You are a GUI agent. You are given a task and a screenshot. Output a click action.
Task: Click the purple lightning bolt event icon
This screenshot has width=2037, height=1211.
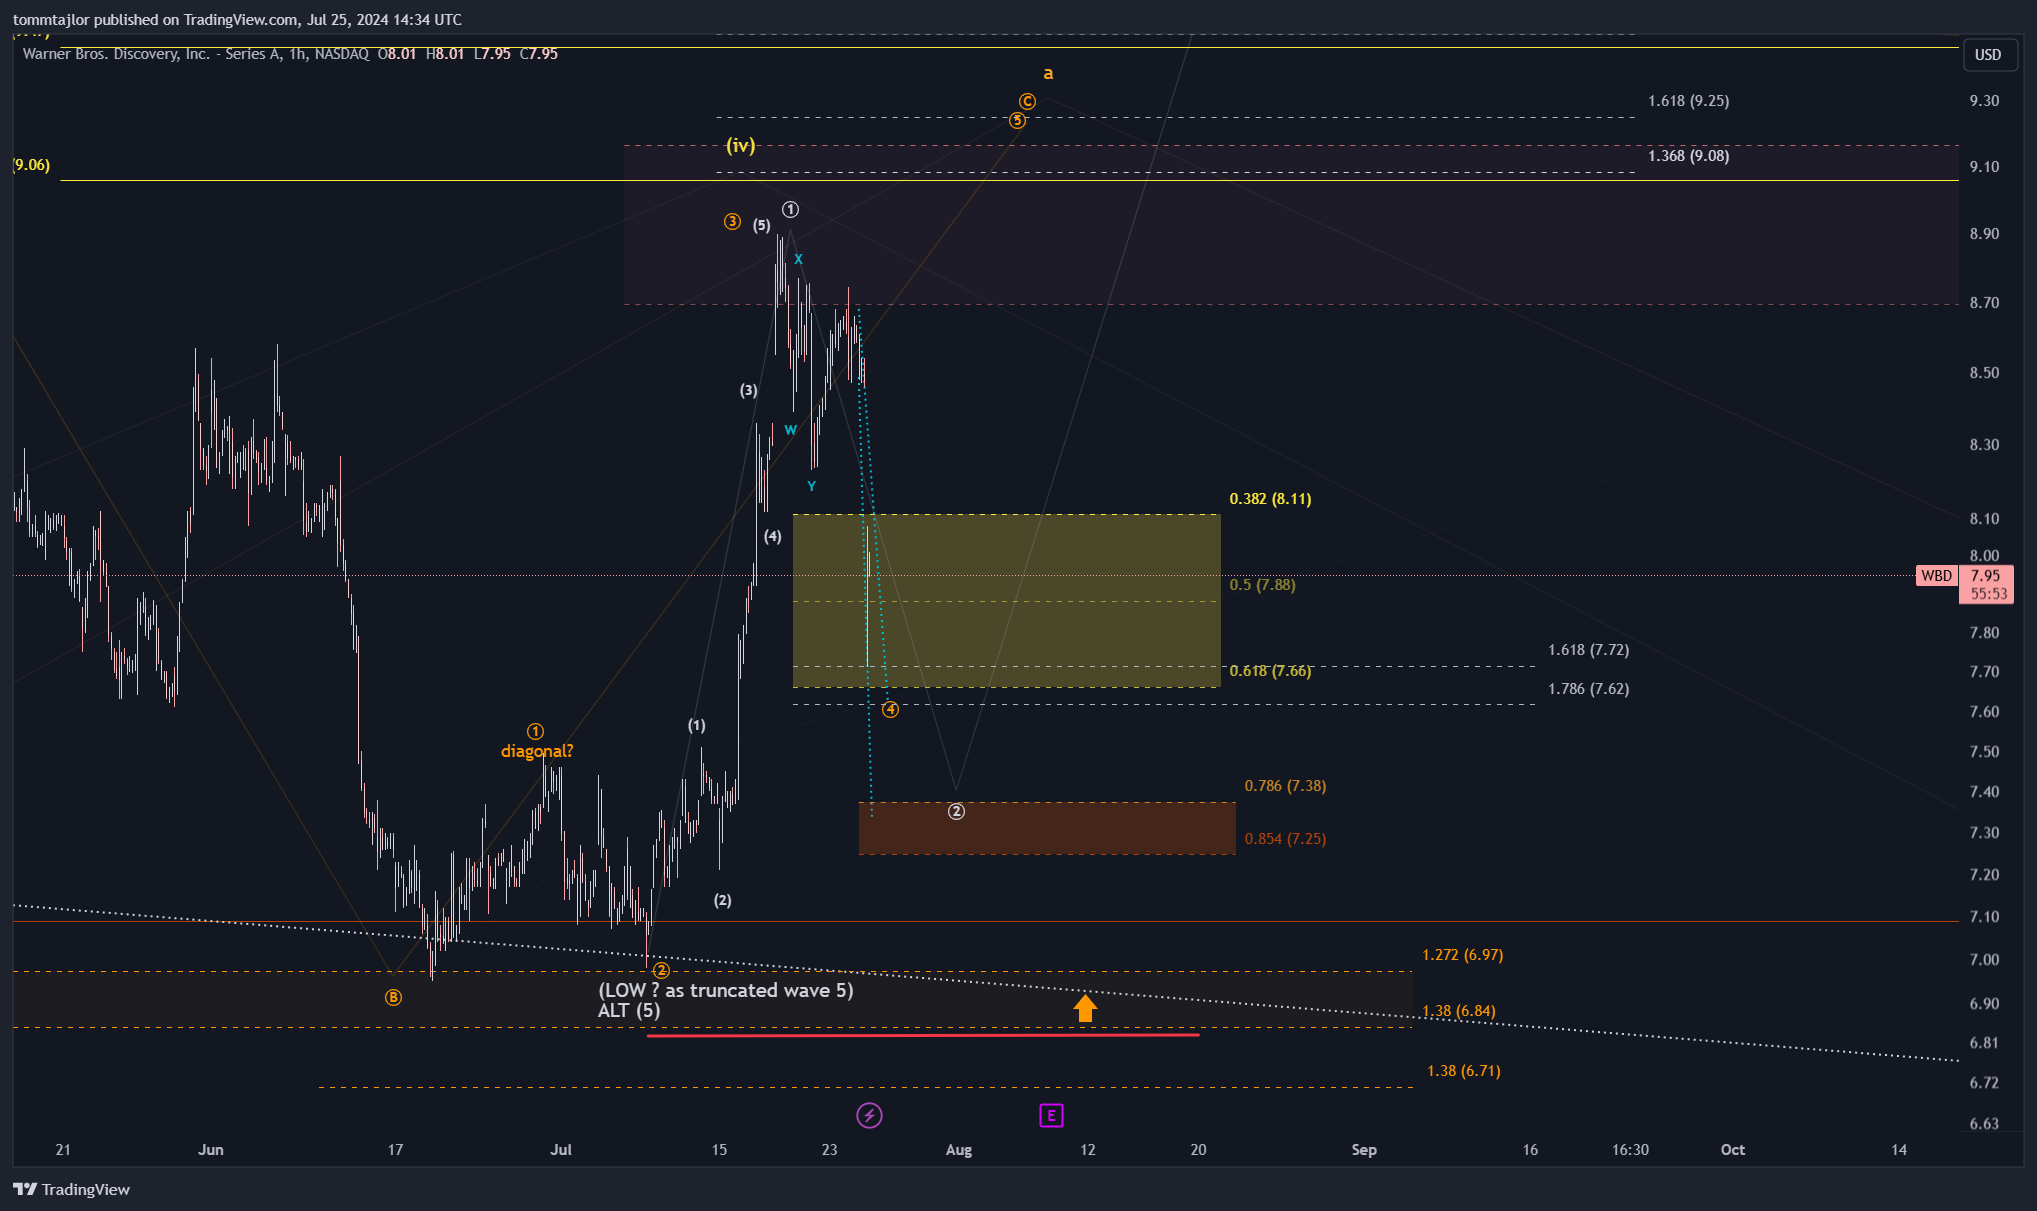click(869, 1115)
